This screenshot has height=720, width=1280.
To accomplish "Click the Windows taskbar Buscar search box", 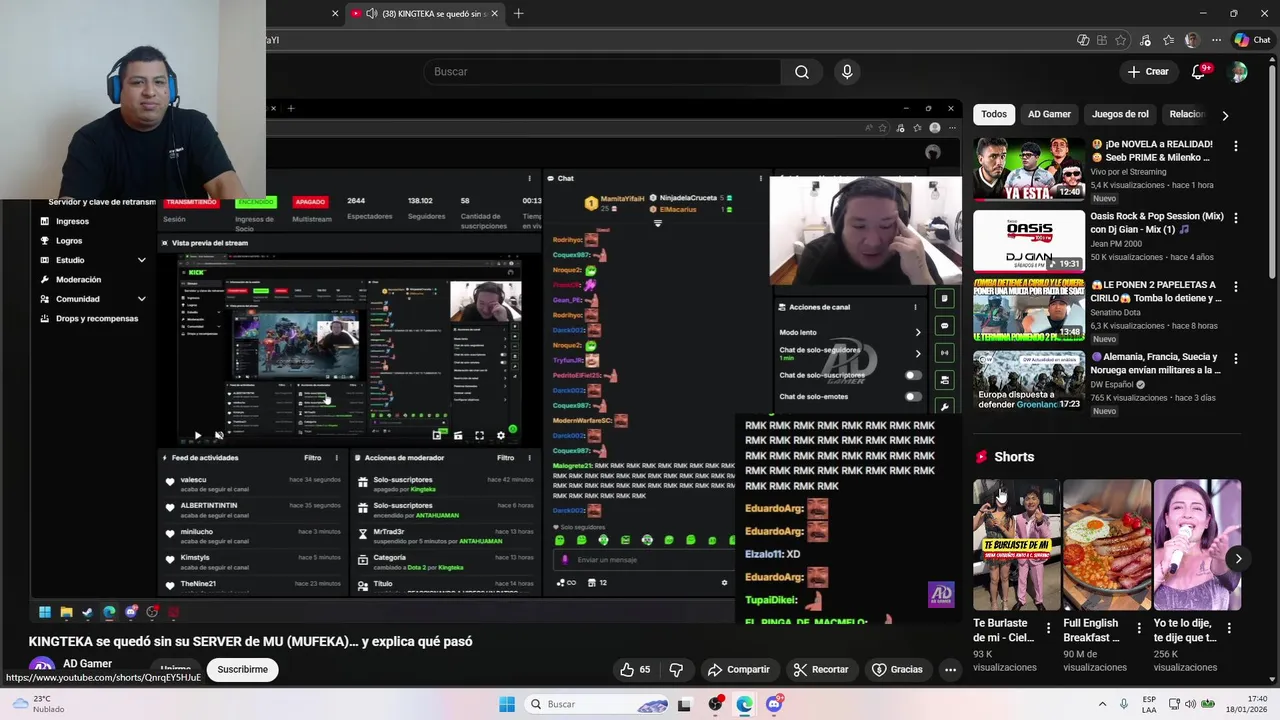I will click(599, 704).
